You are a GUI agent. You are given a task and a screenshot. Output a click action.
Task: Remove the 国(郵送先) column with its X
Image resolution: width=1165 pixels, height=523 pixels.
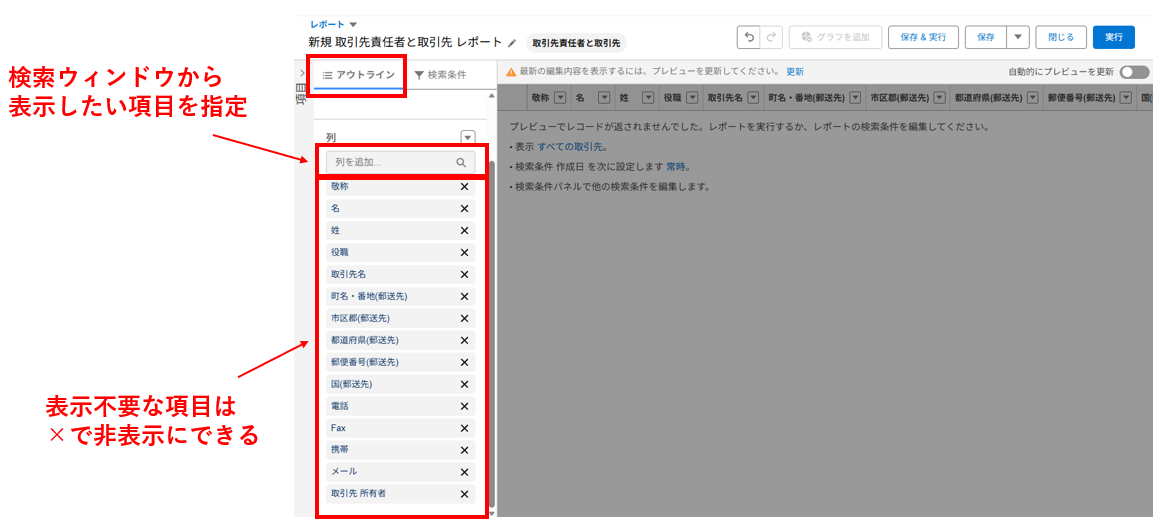(464, 384)
